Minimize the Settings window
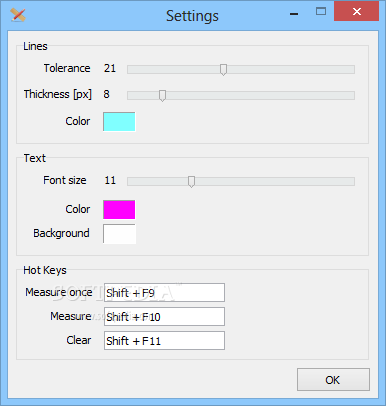 294,14
